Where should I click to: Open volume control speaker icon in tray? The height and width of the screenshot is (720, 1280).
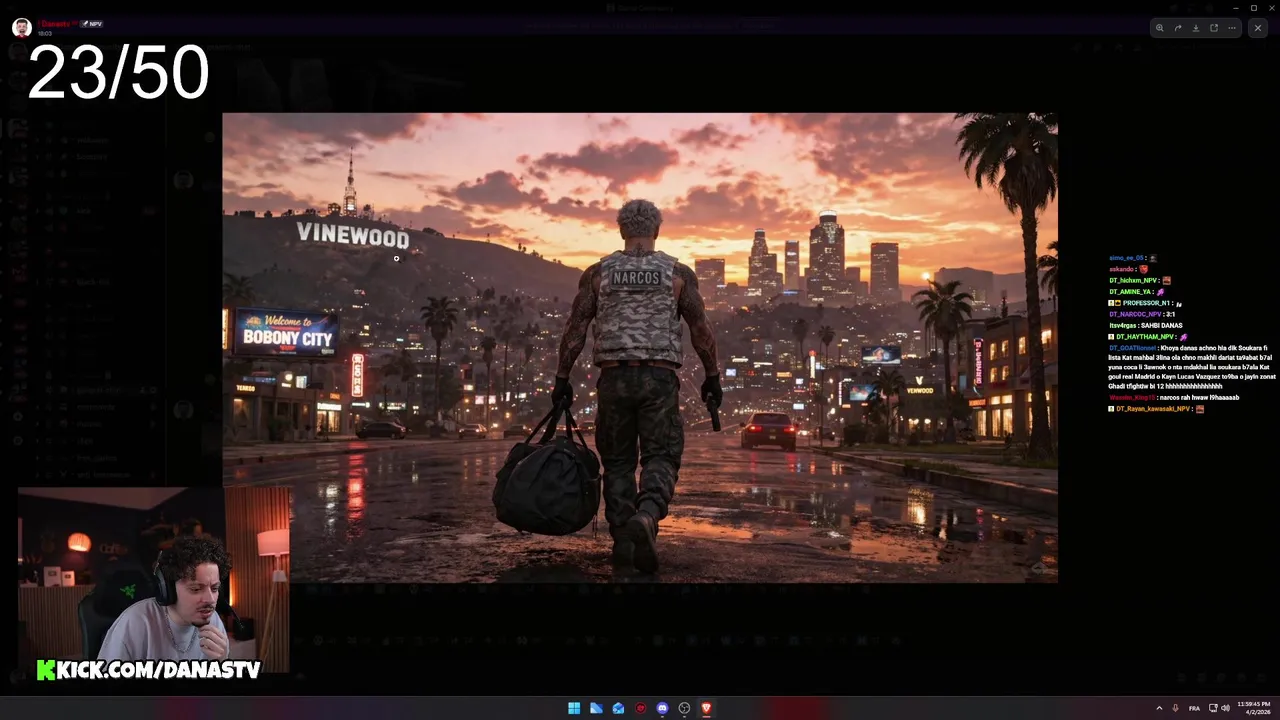coord(1226,708)
